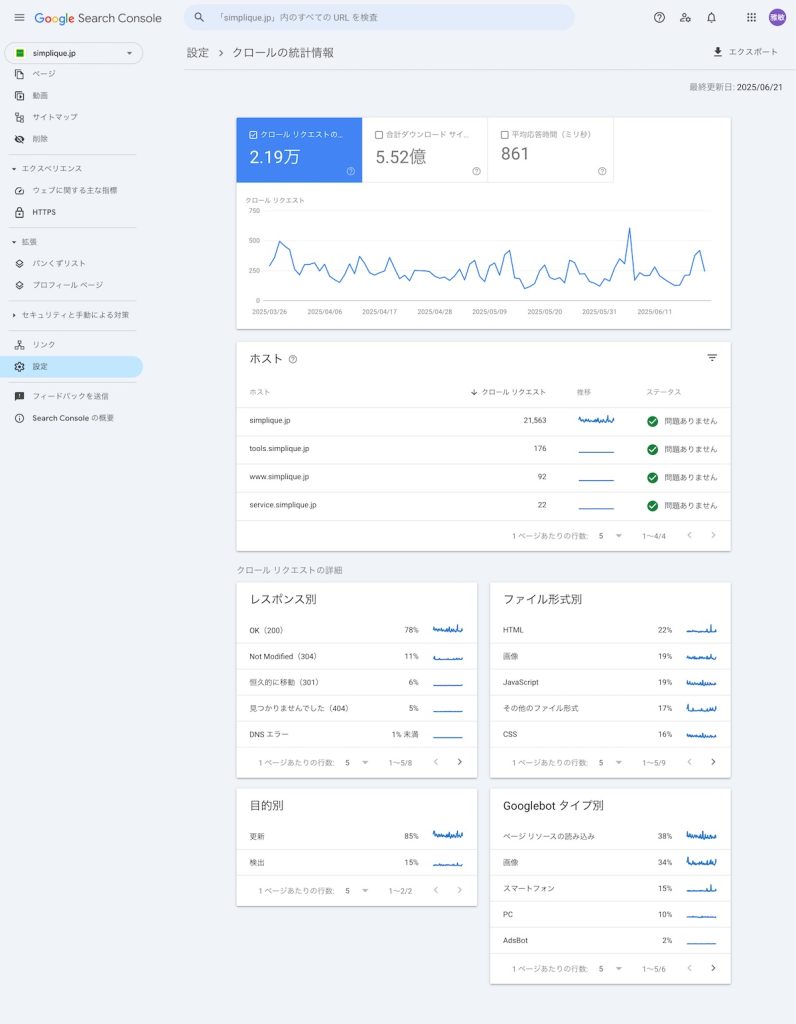The image size is (796, 1024).
Task: Open rows-per-page dropdown in ファイル形式別 card
Action: pos(611,762)
